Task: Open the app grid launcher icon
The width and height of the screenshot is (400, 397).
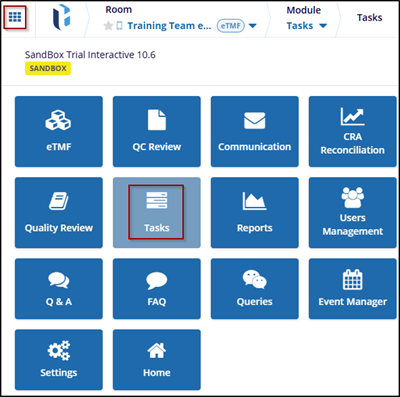Action: (15, 17)
